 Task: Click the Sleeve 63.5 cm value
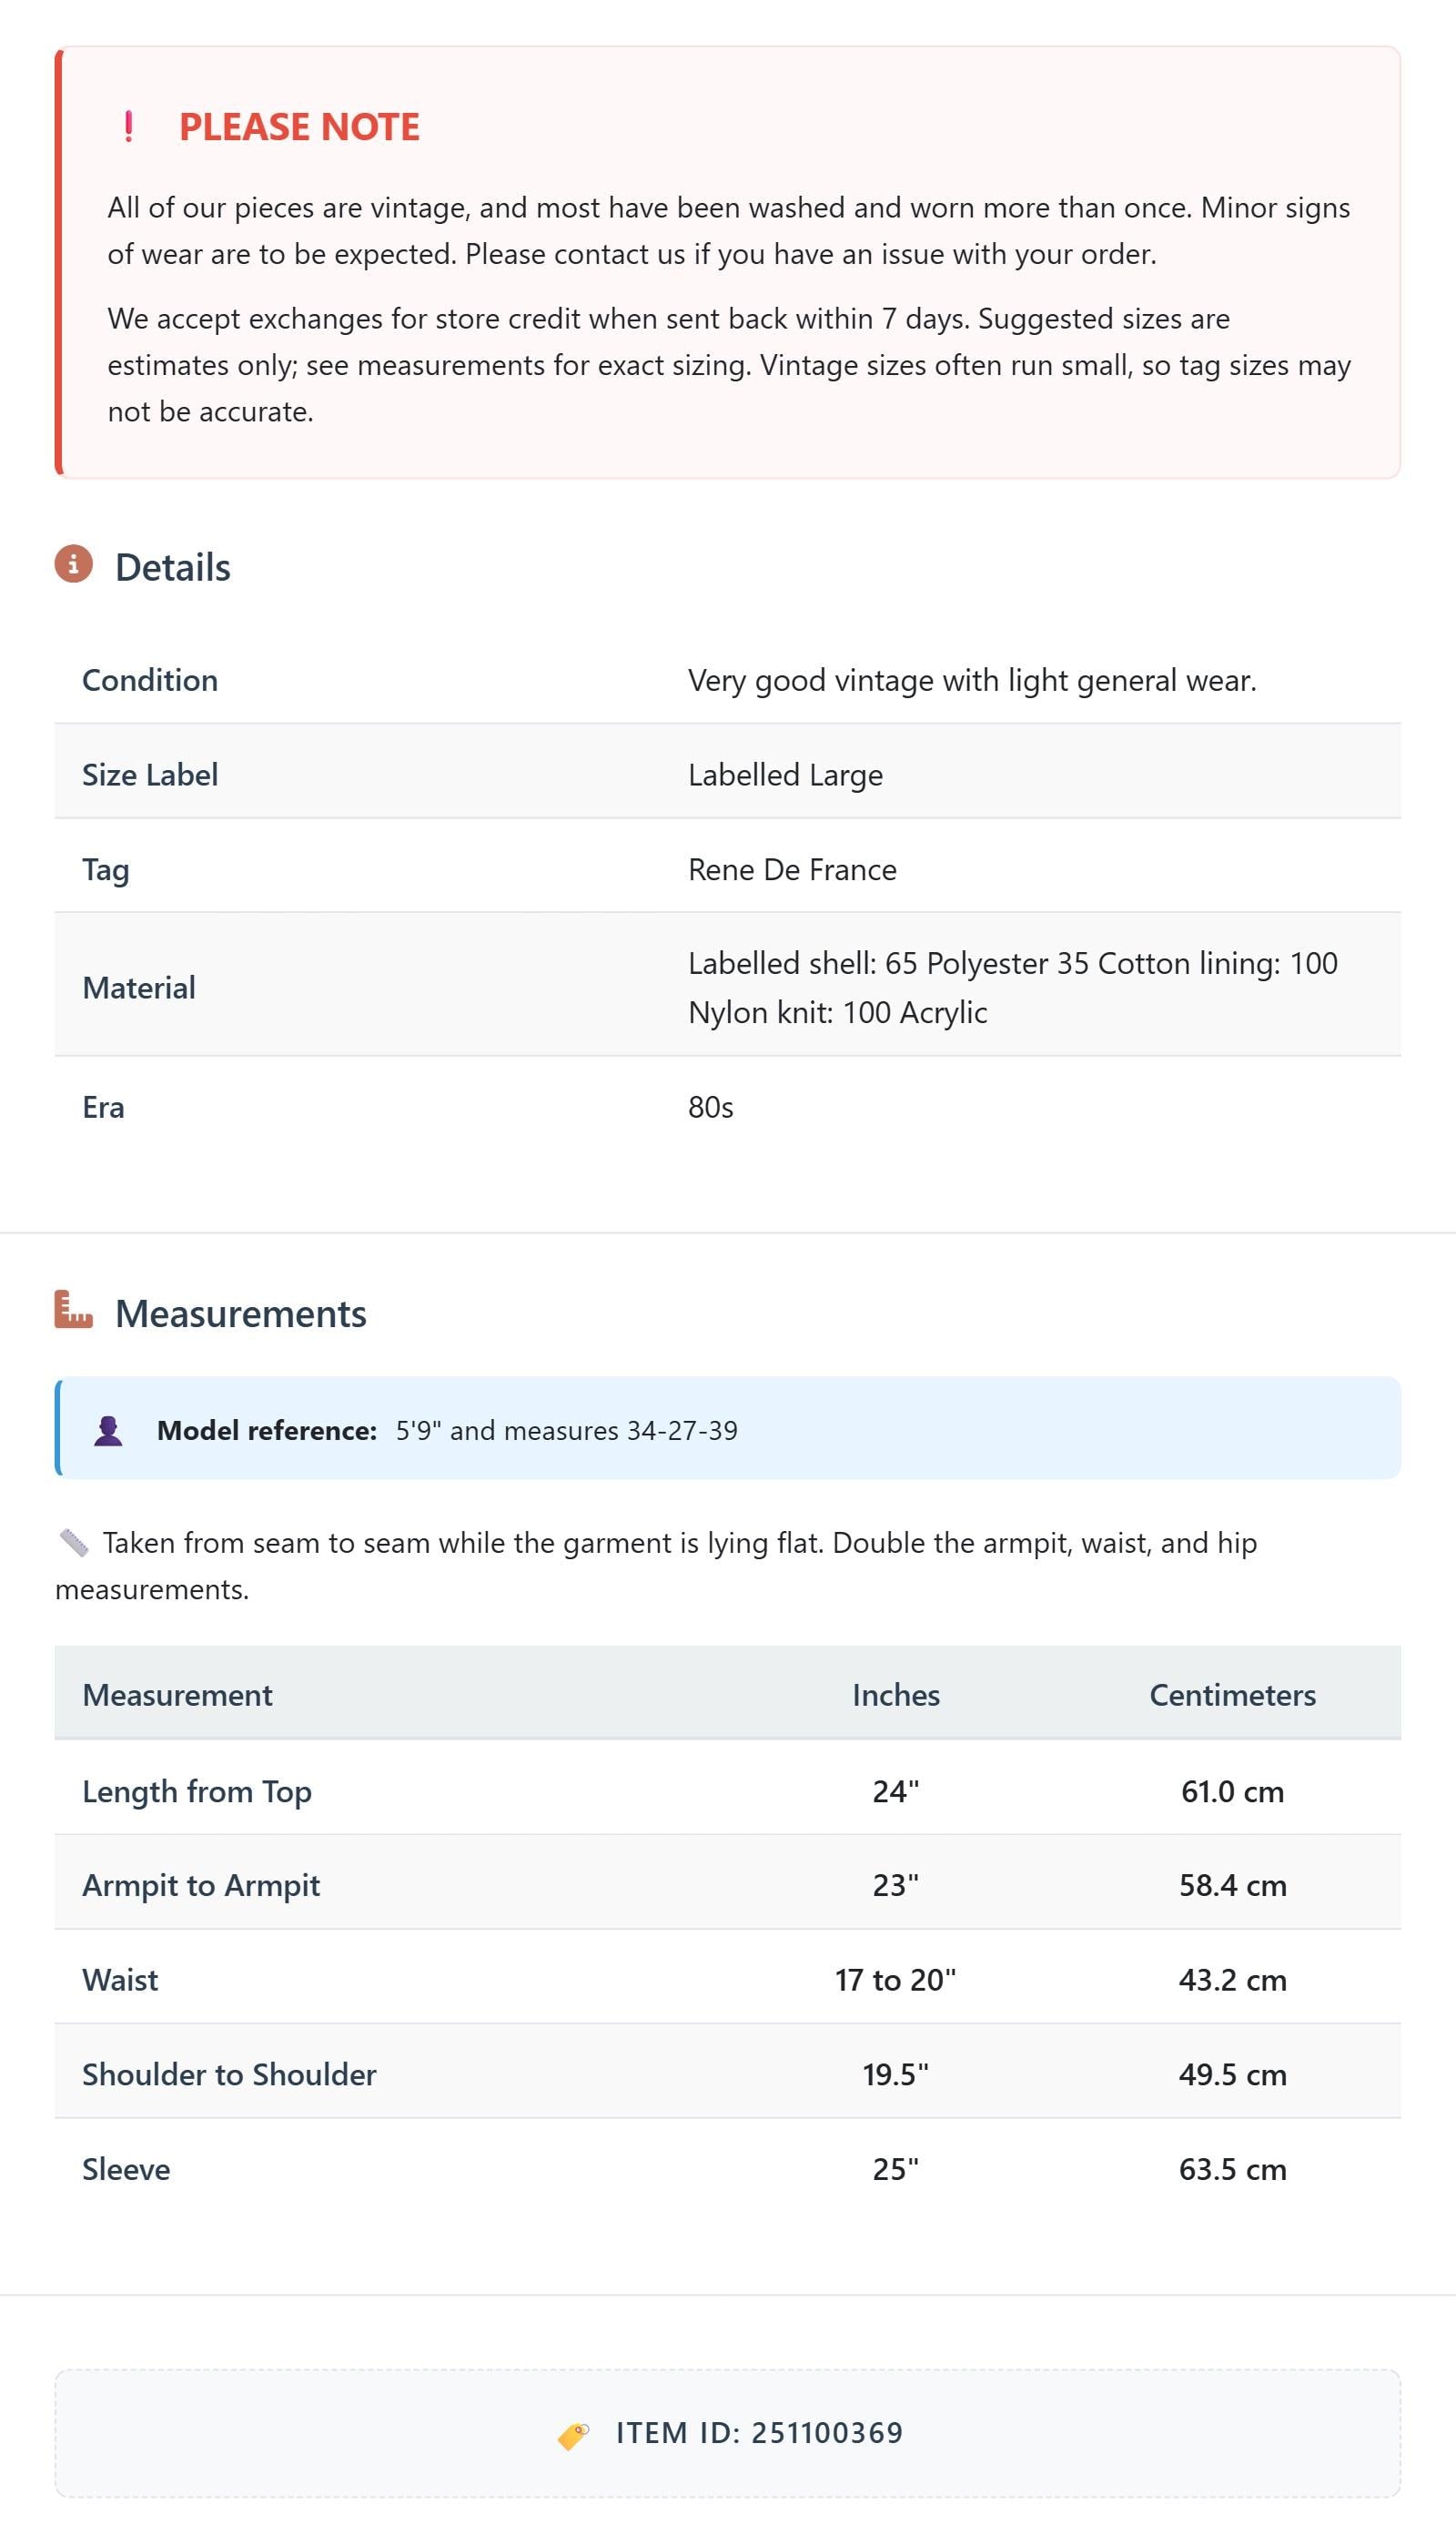click(1232, 2169)
